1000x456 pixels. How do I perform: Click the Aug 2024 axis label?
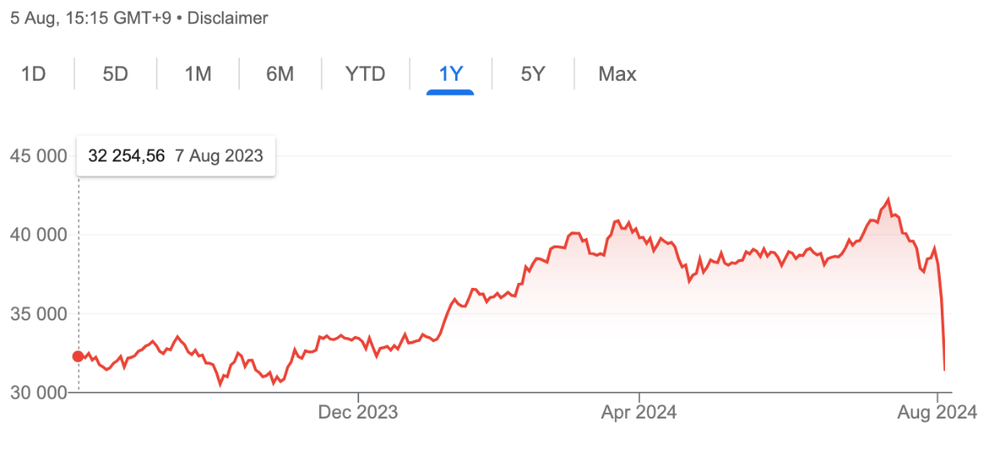pyautogui.click(x=938, y=413)
